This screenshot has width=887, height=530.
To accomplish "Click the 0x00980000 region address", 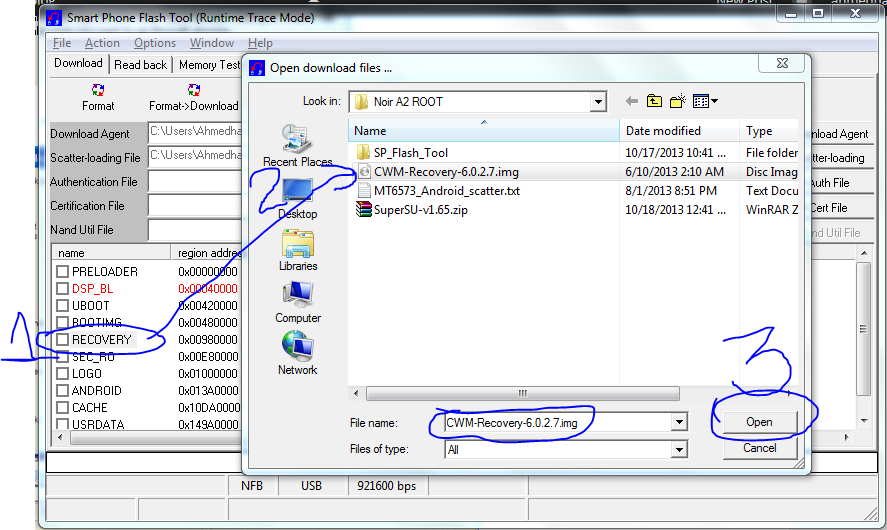I will [x=208, y=339].
